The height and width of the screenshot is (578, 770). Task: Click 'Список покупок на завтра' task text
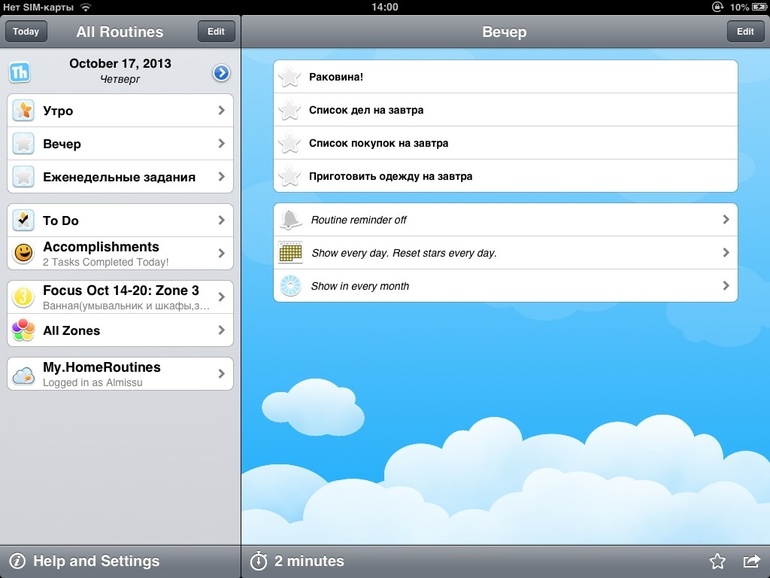pos(378,143)
